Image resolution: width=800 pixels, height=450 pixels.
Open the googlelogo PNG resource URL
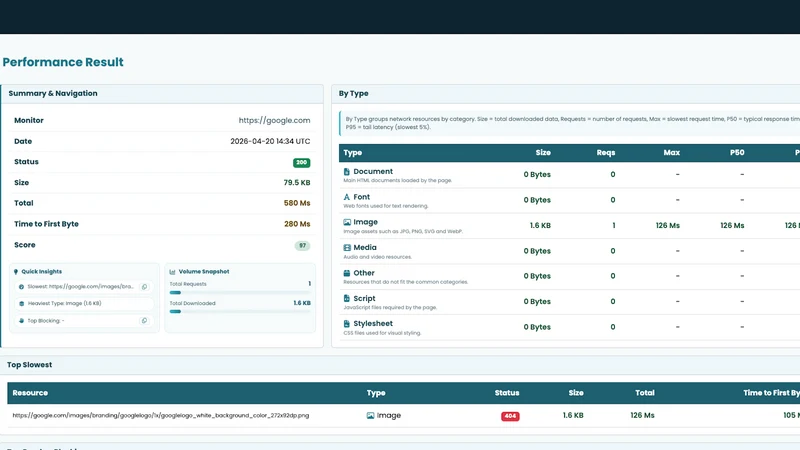pyautogui.click(x=161, y=415)
